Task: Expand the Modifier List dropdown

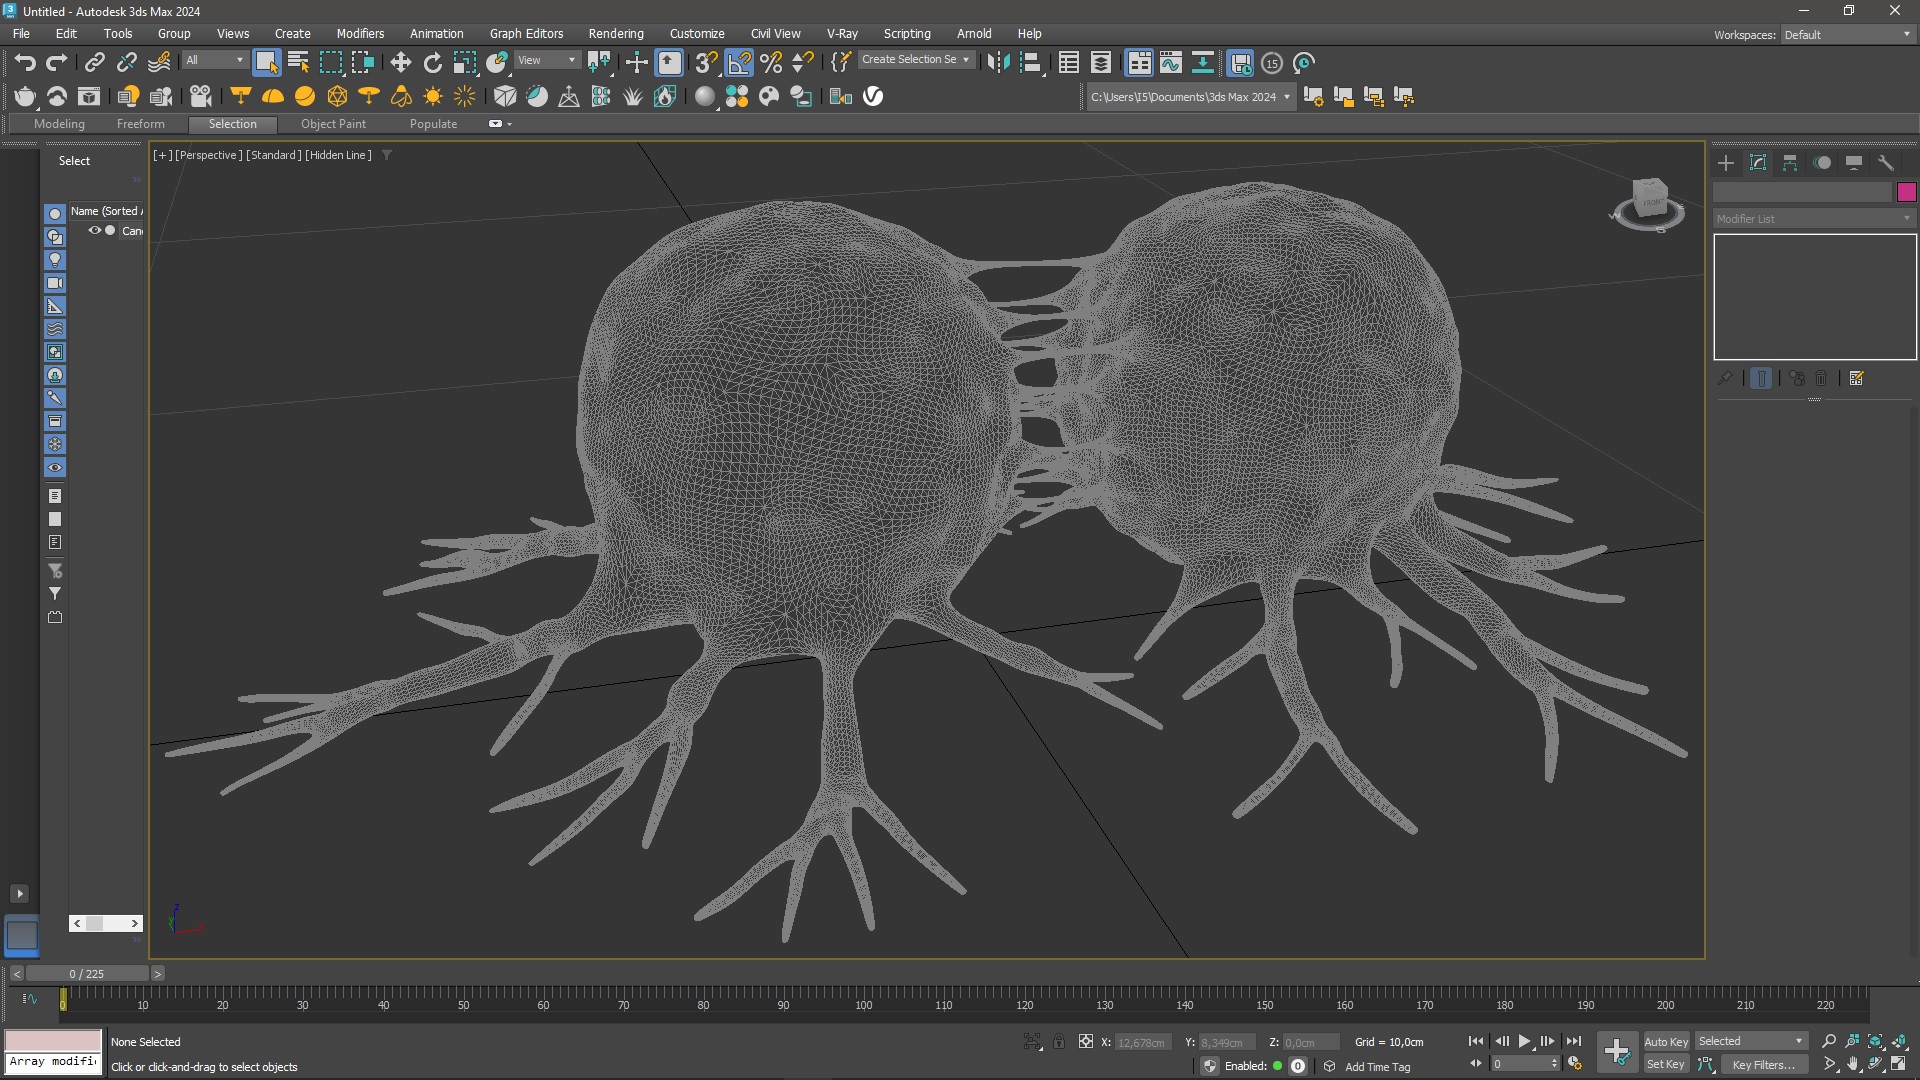Action: [x=1813, y=219]
